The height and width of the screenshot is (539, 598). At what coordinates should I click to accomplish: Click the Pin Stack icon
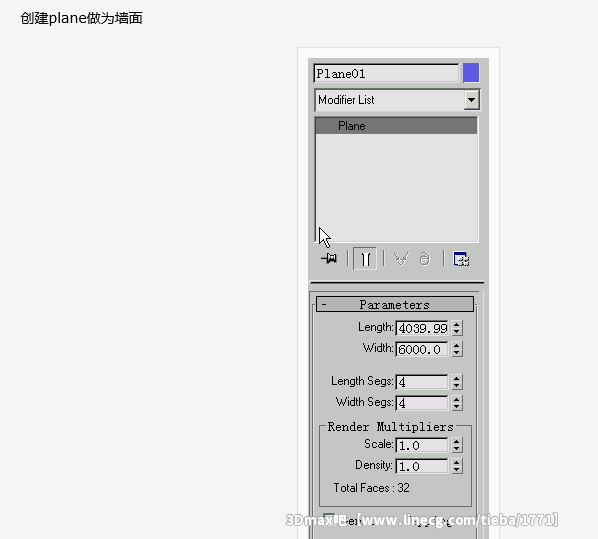[329, 259]
